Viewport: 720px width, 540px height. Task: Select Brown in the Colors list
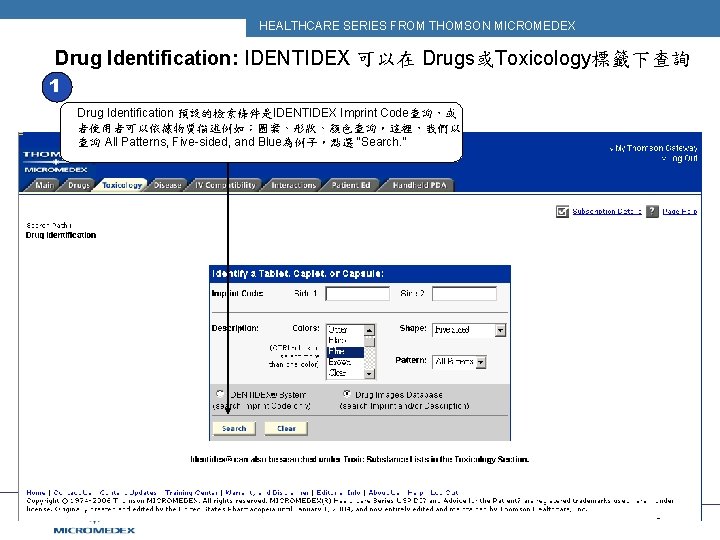pos(345,362)
